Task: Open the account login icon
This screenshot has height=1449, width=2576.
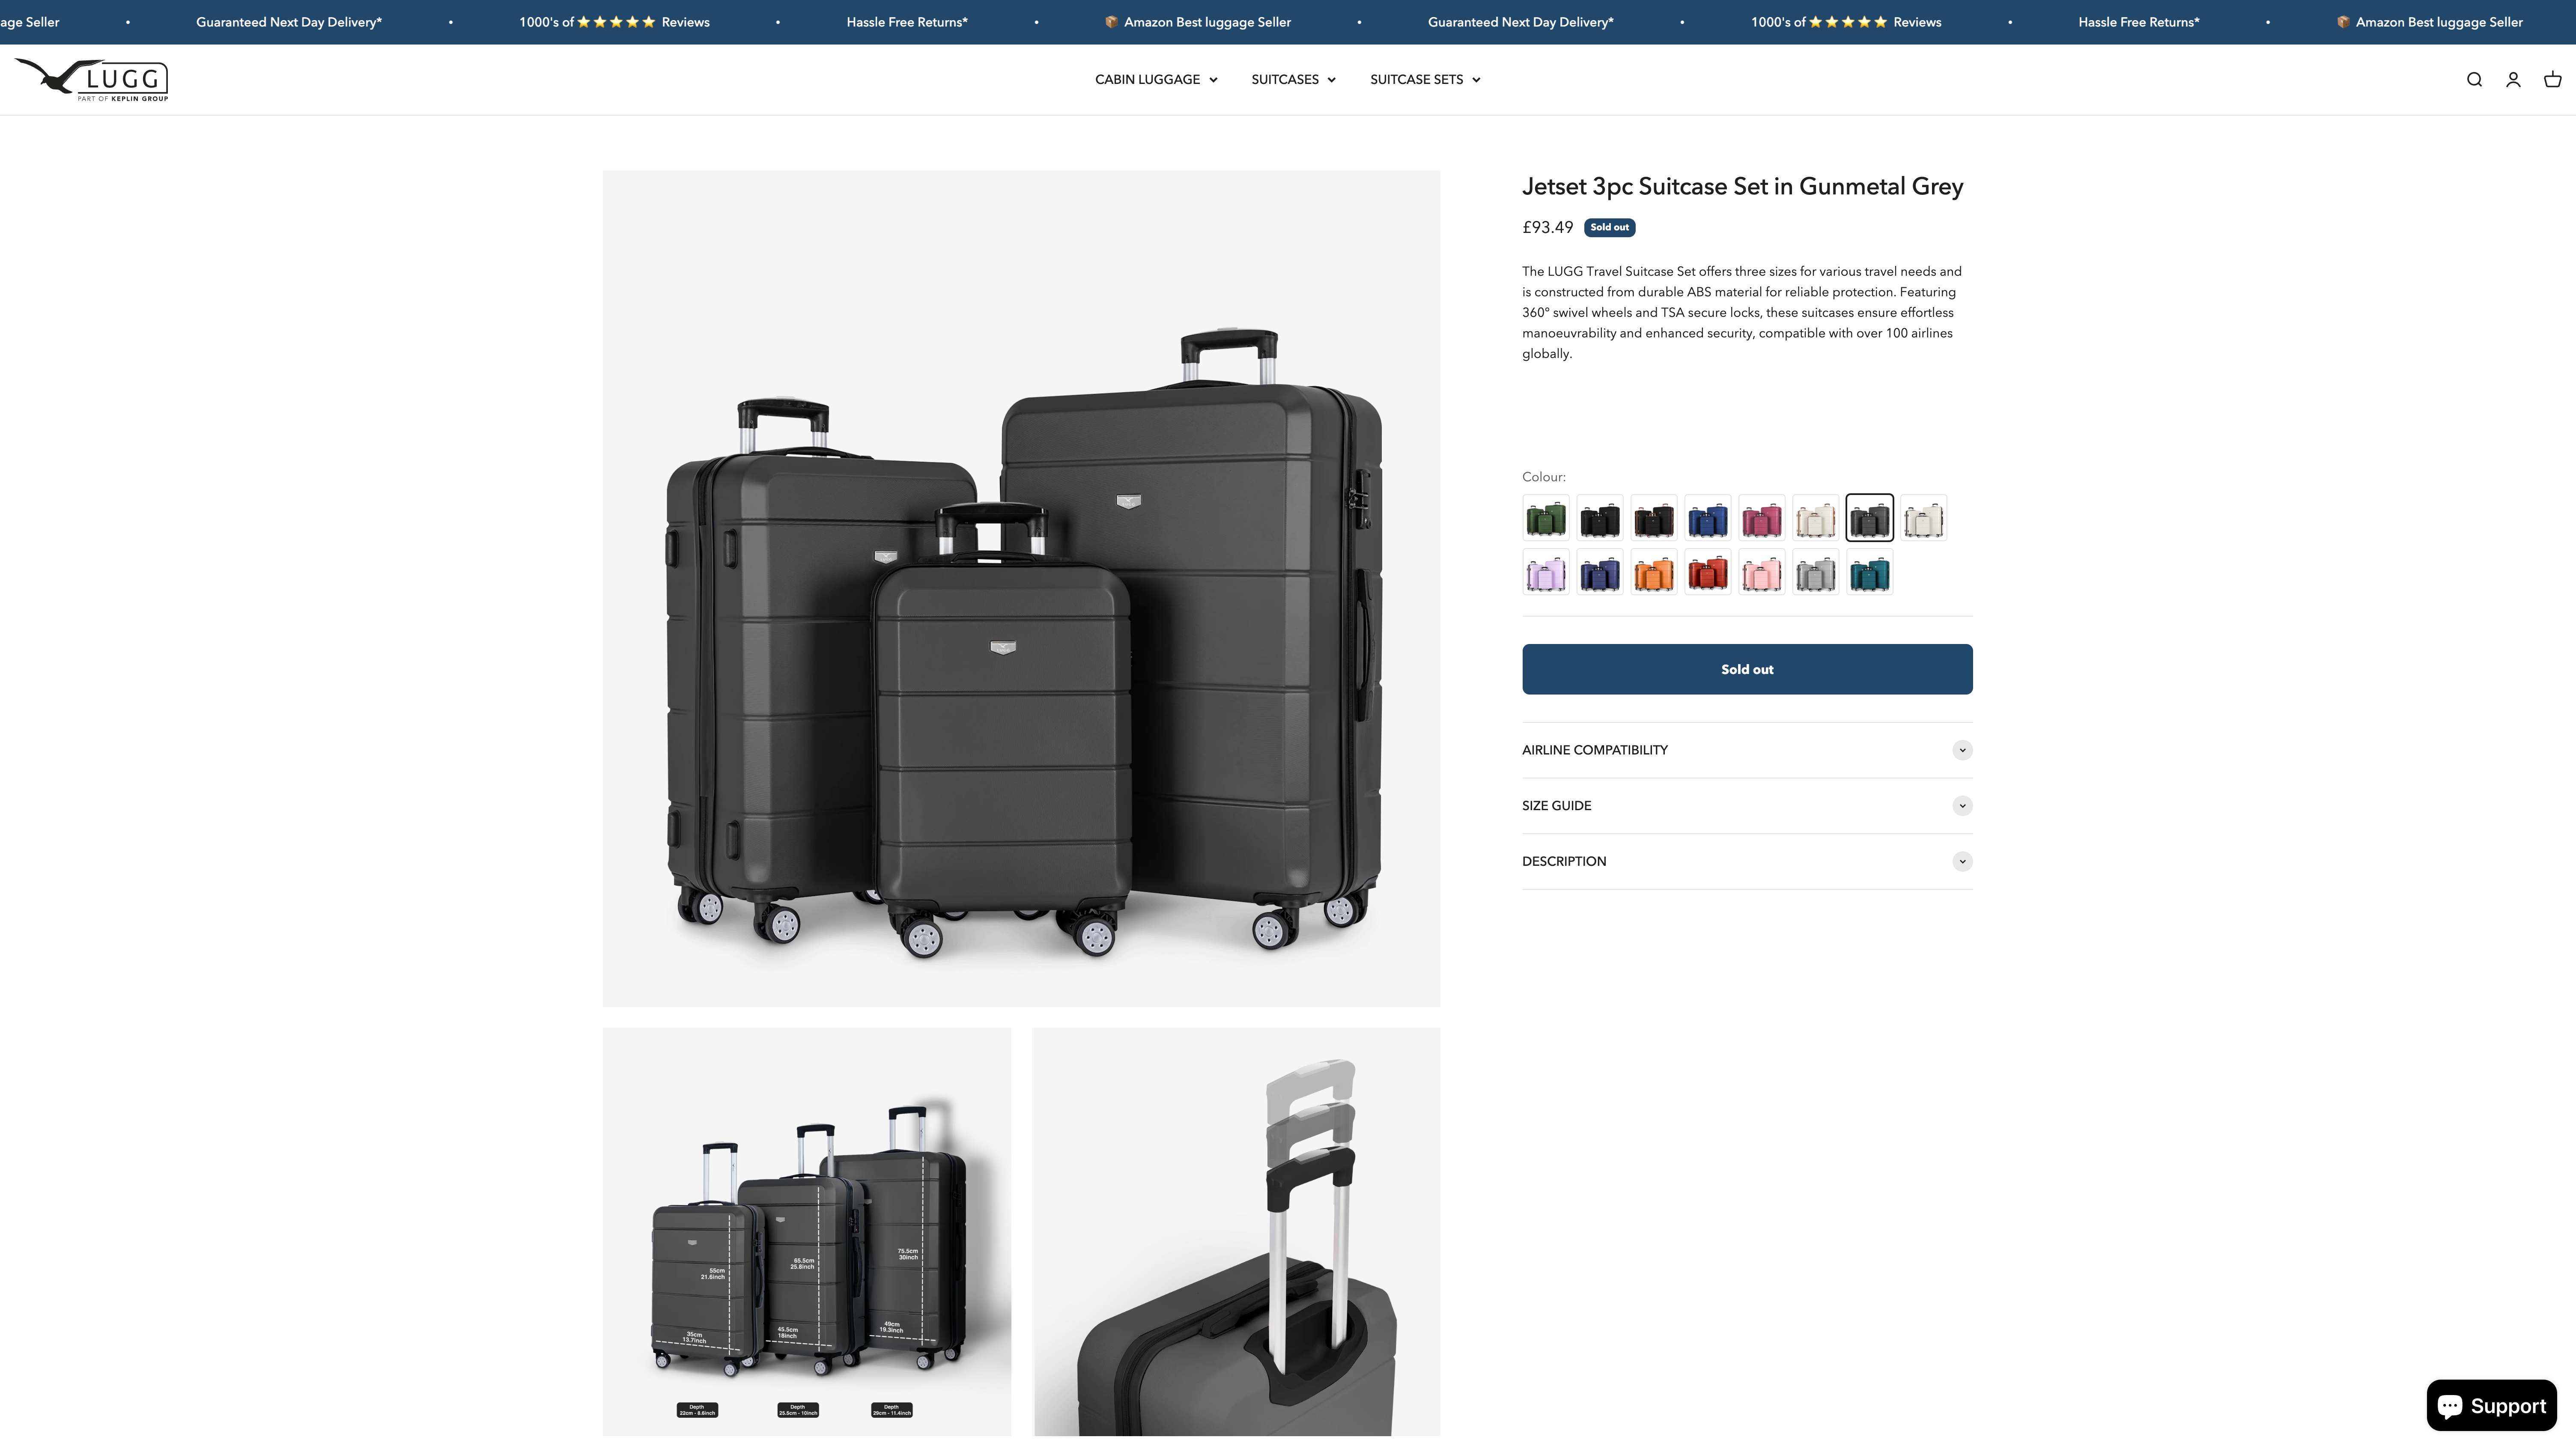Action: pyautogui.click(x=2513, y=80)
